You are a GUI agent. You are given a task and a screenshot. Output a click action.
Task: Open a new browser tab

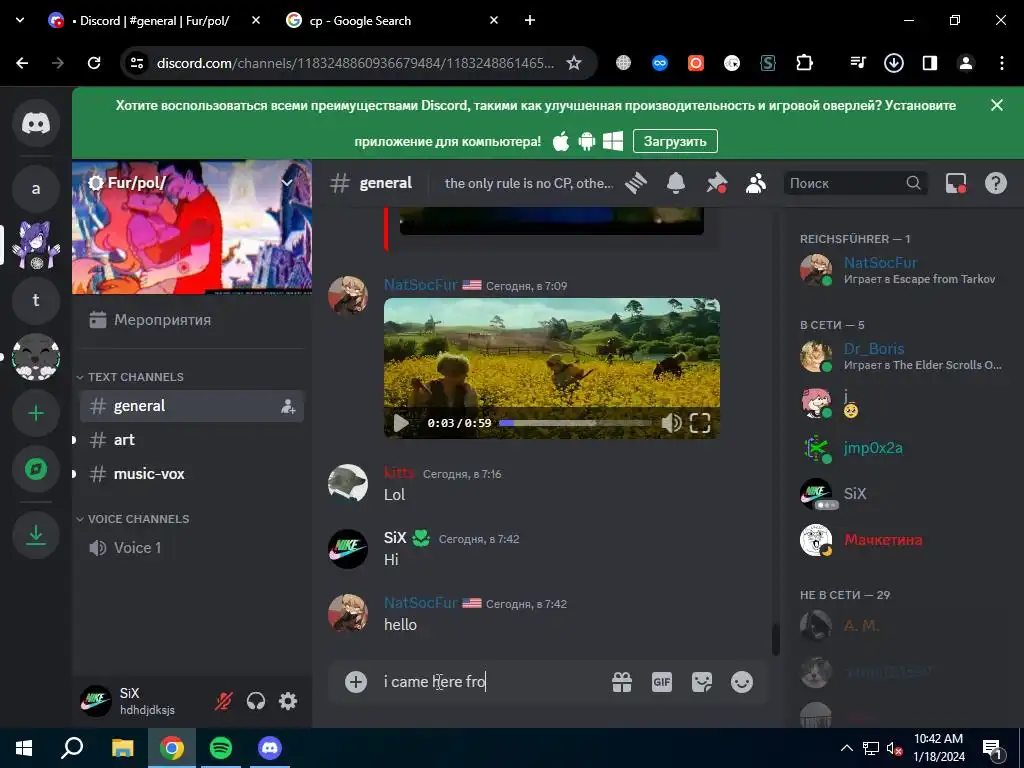pyautogui.click(x=530, y=21)
